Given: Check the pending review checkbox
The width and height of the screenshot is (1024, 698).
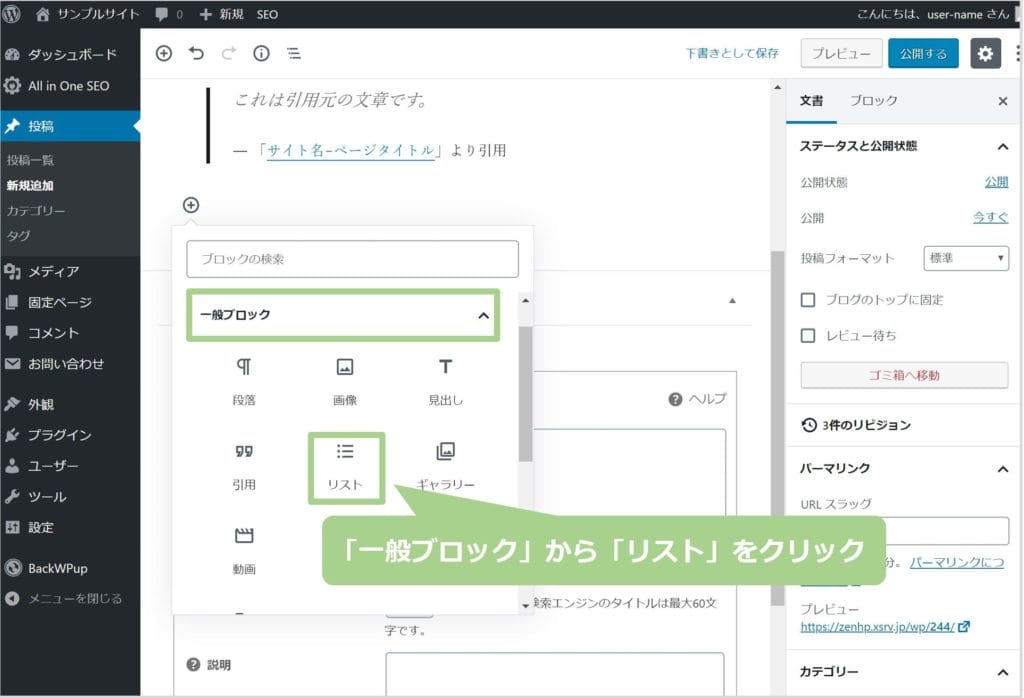Looking at the screenshot, I should 808,335.
